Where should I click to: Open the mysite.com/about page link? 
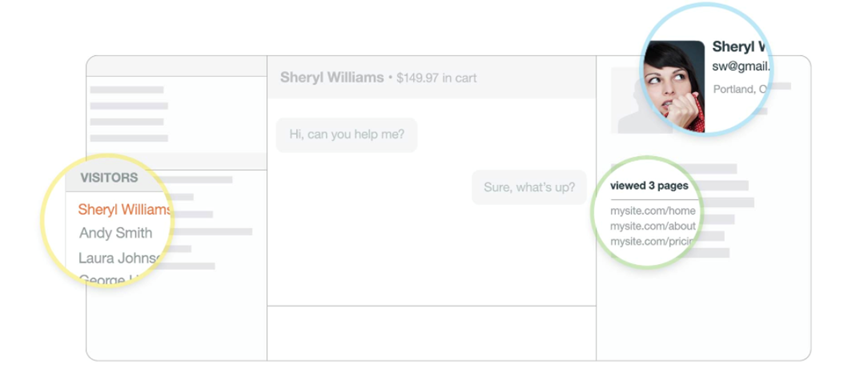point(652,227)
